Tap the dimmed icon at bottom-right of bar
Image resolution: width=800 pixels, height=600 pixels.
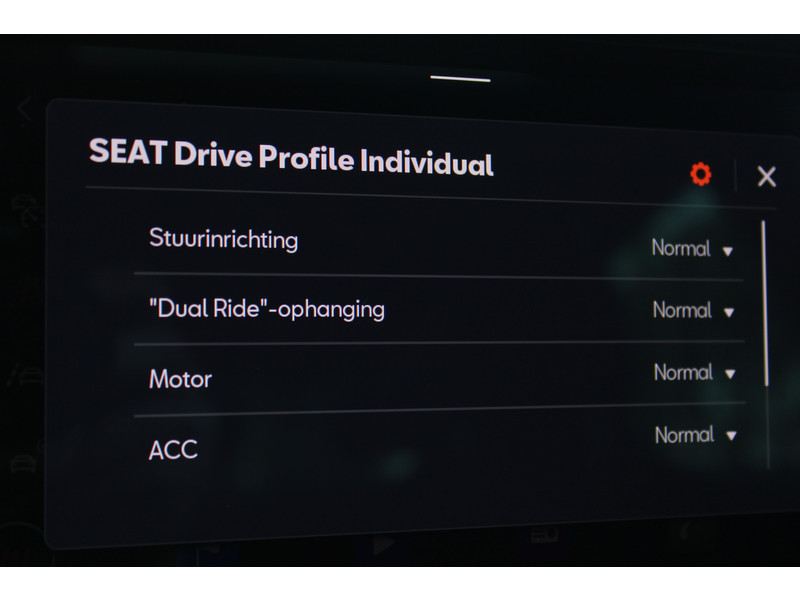[x=685, y=532]
